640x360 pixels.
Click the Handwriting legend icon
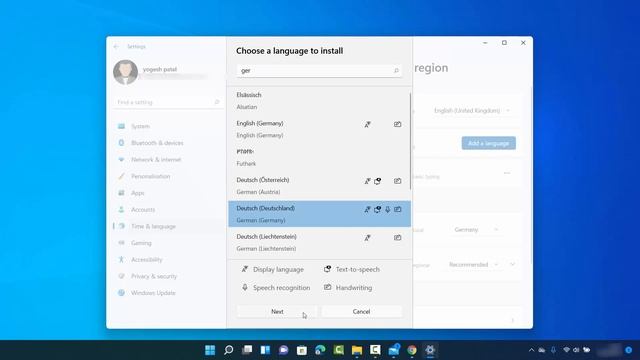(327, 287)
